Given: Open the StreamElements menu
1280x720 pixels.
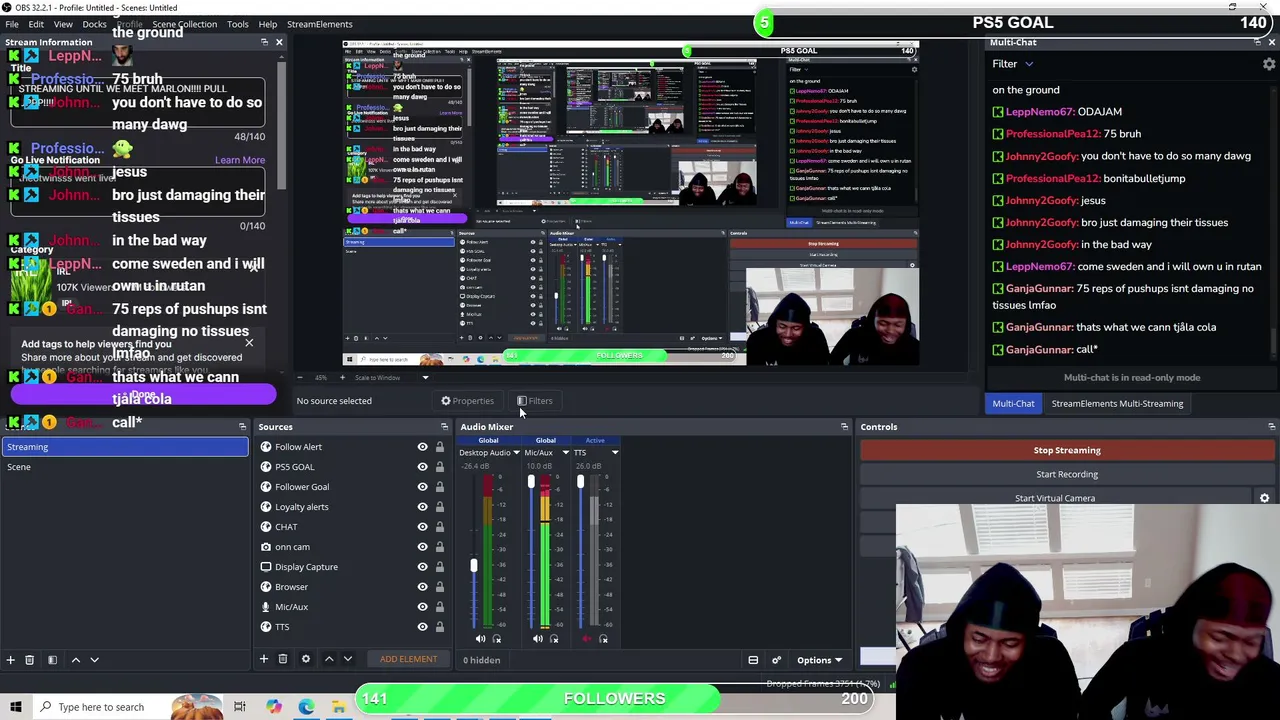Looking at the screenshot, I should click(x=319, y=24).
